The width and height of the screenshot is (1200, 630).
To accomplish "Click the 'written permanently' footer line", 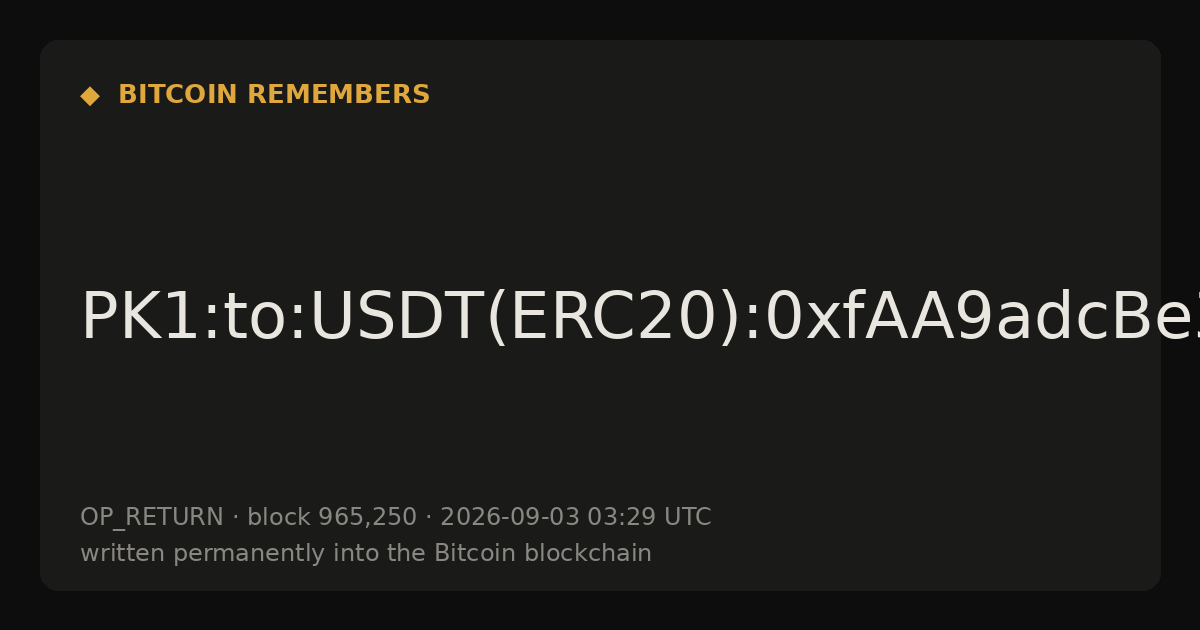I will point(366,553).
